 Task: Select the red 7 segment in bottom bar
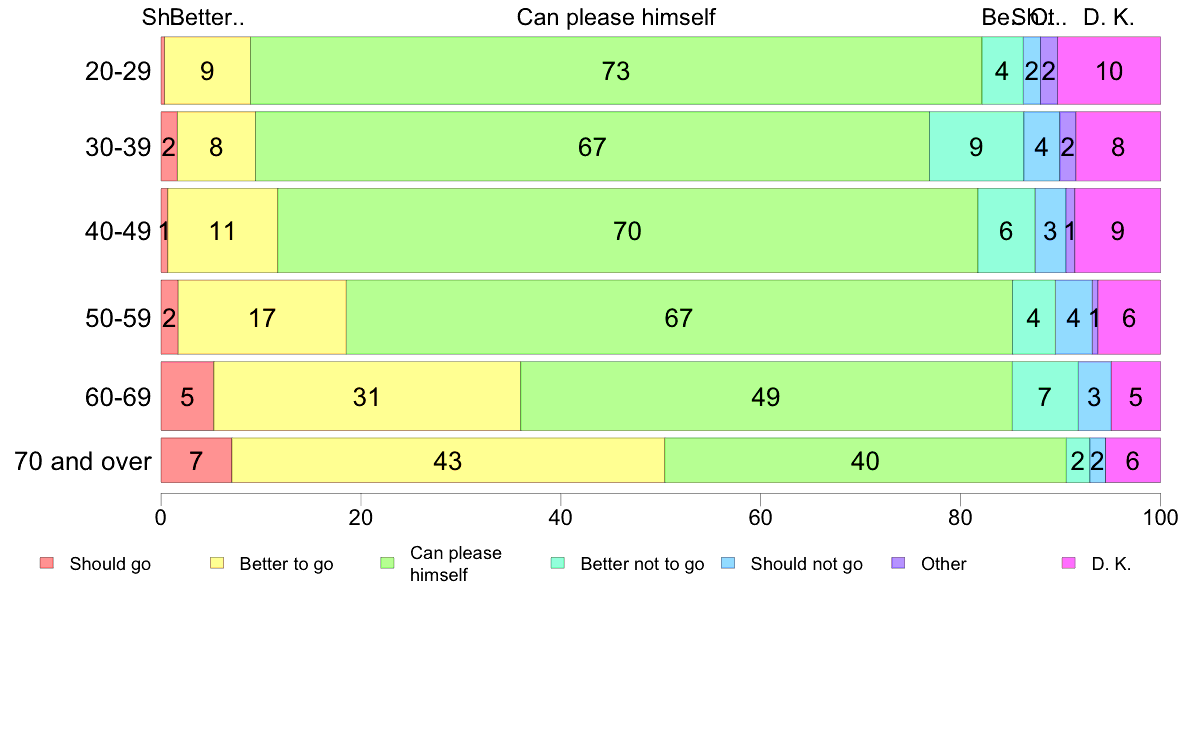pyautogui.click(x=196, y=460)
